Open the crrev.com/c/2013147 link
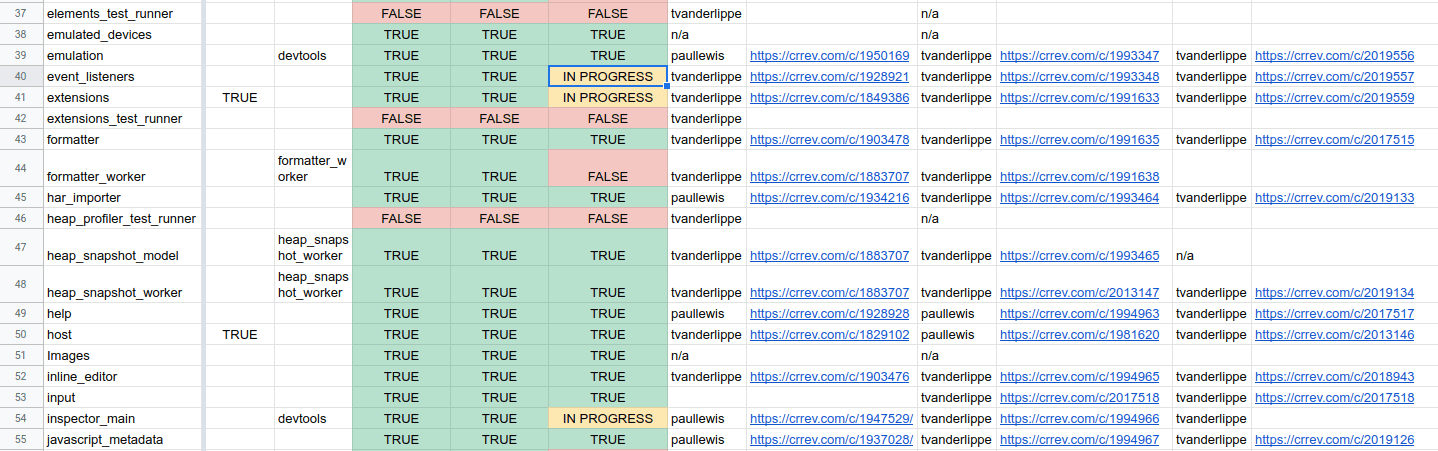Viewport: 1438px width, 451px height. 1080,293
